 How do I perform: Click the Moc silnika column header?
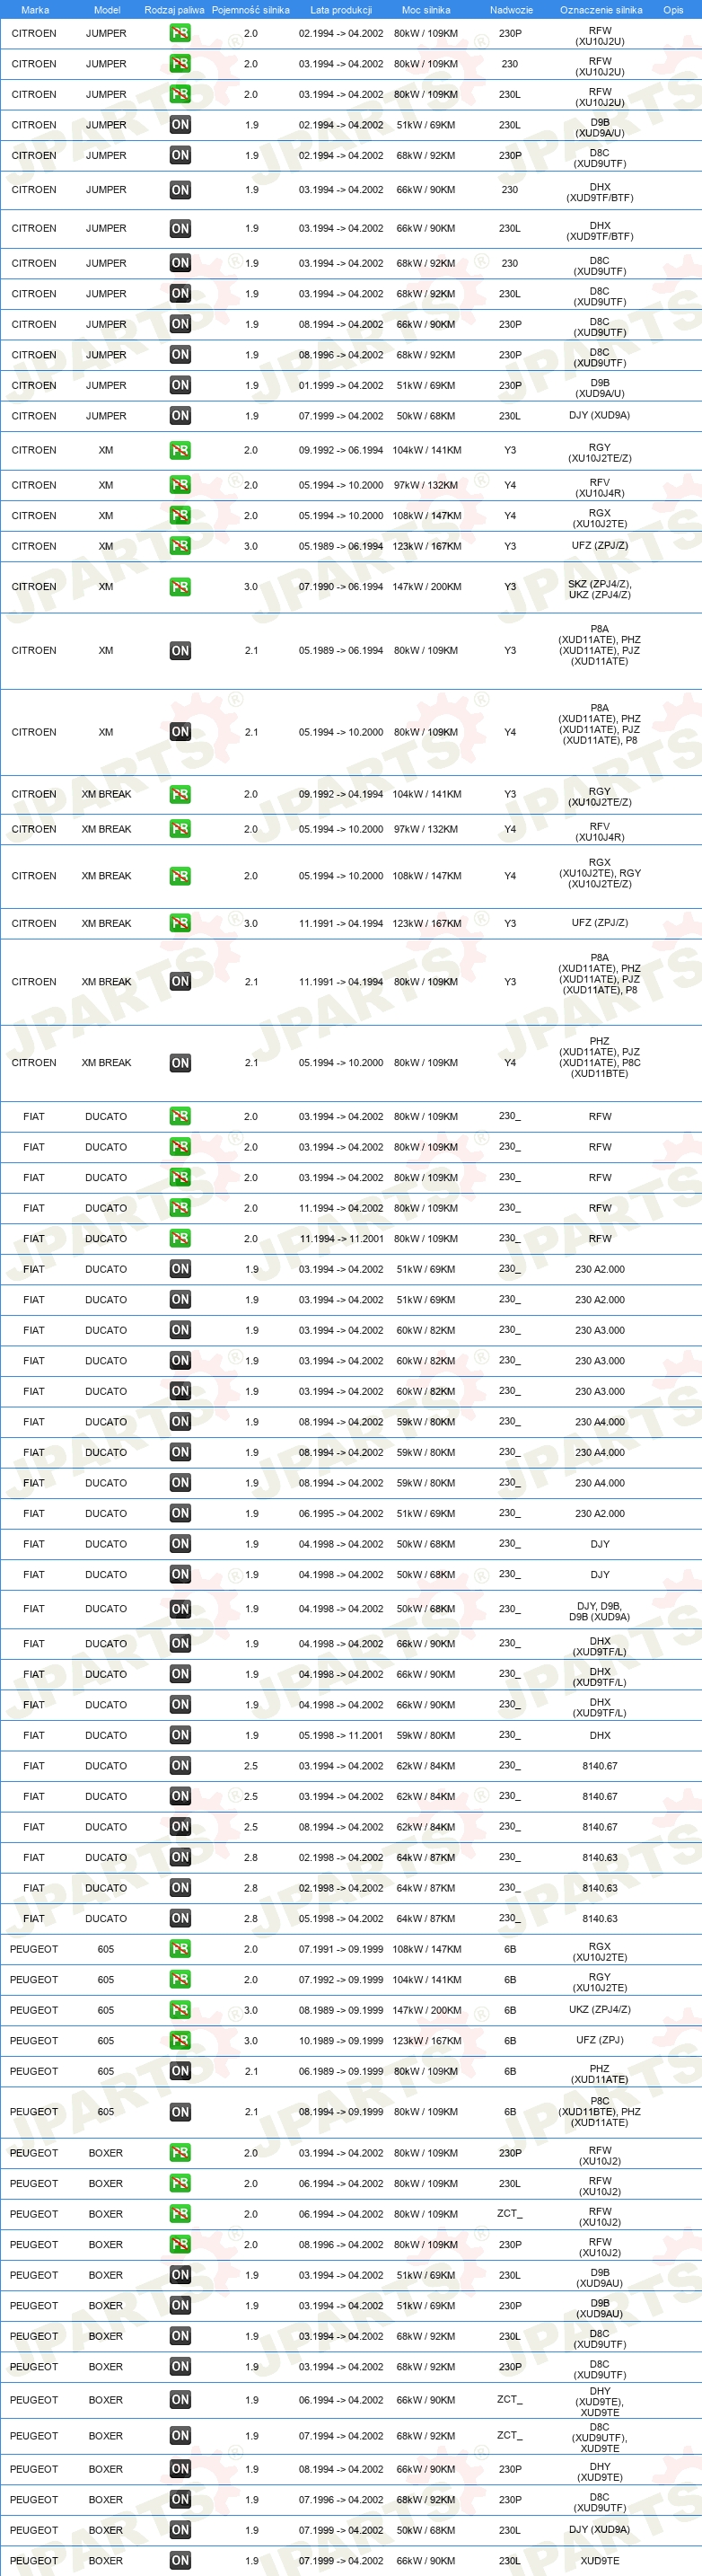click(x=426, y=10)
